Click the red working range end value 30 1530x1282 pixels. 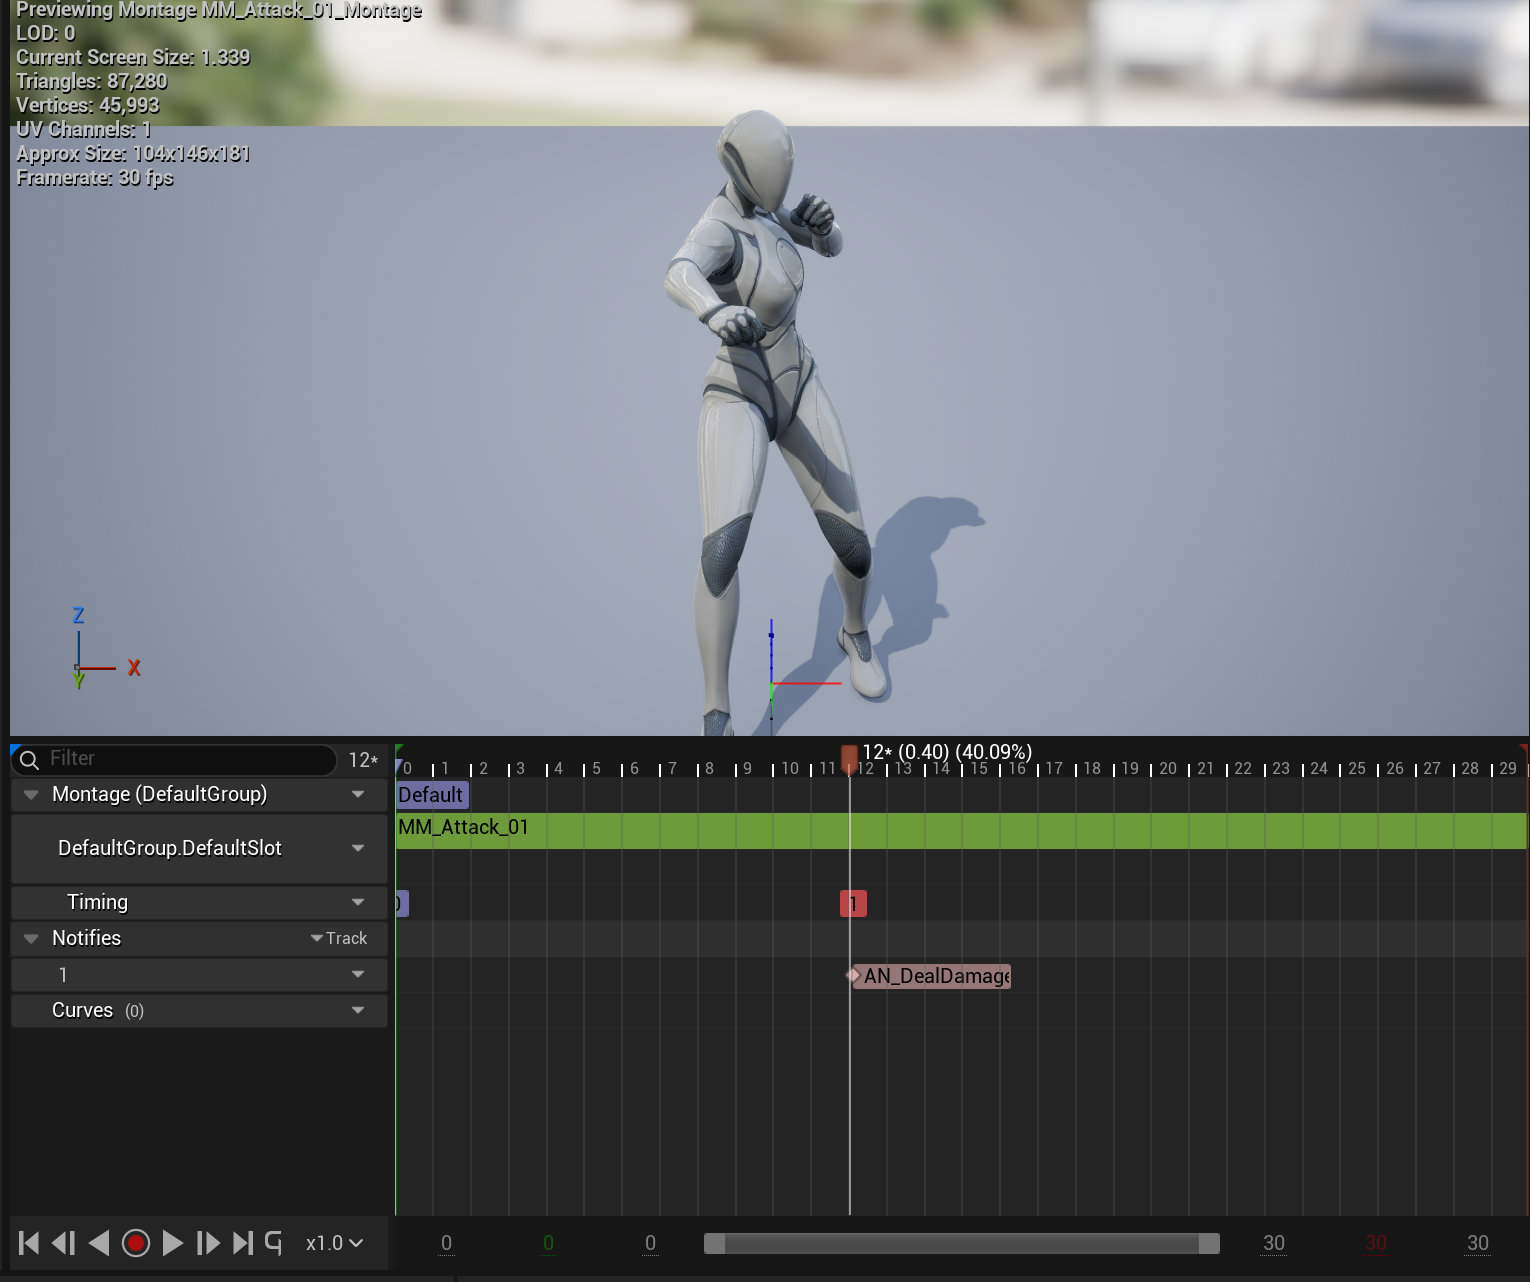1376,1243
